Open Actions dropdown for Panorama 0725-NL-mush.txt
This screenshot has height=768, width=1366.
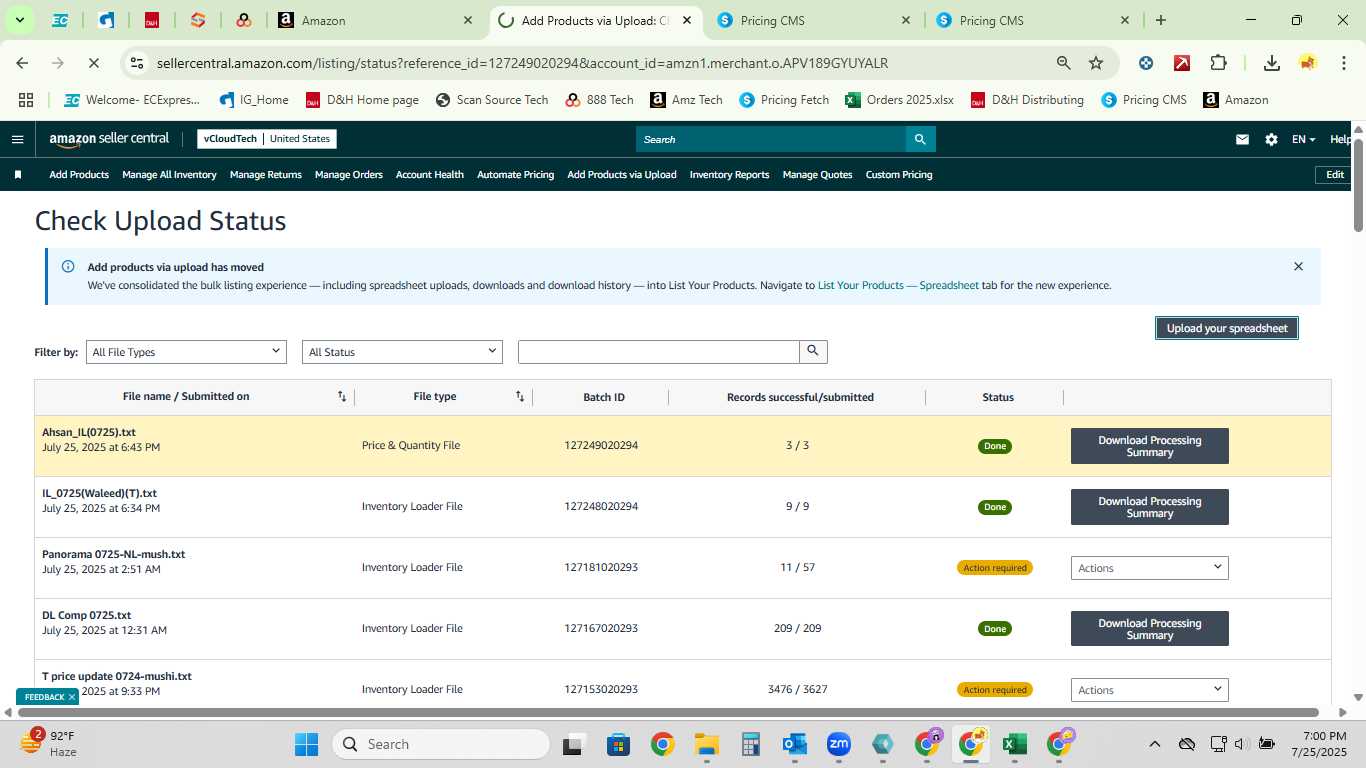point(1150,568)
